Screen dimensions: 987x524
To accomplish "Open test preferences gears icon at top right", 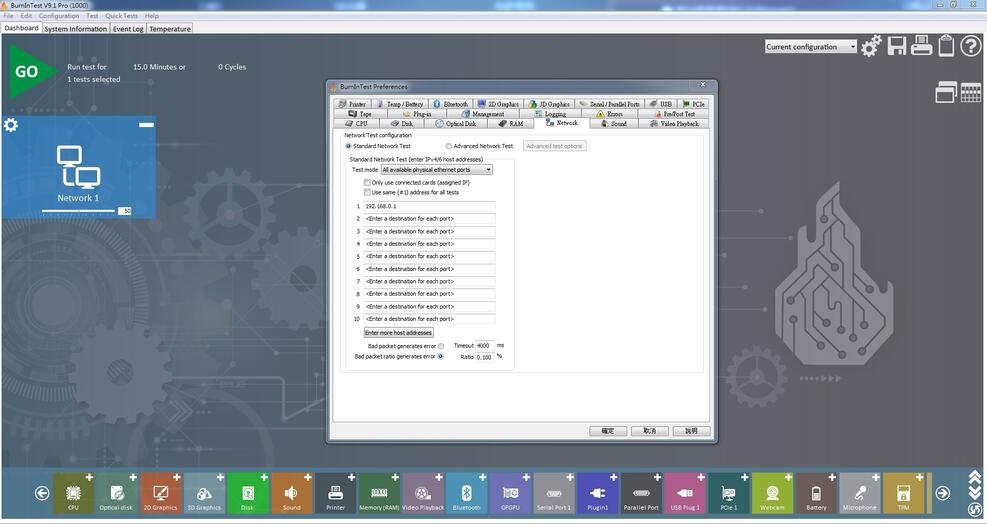I will click(x=871, y=46).
